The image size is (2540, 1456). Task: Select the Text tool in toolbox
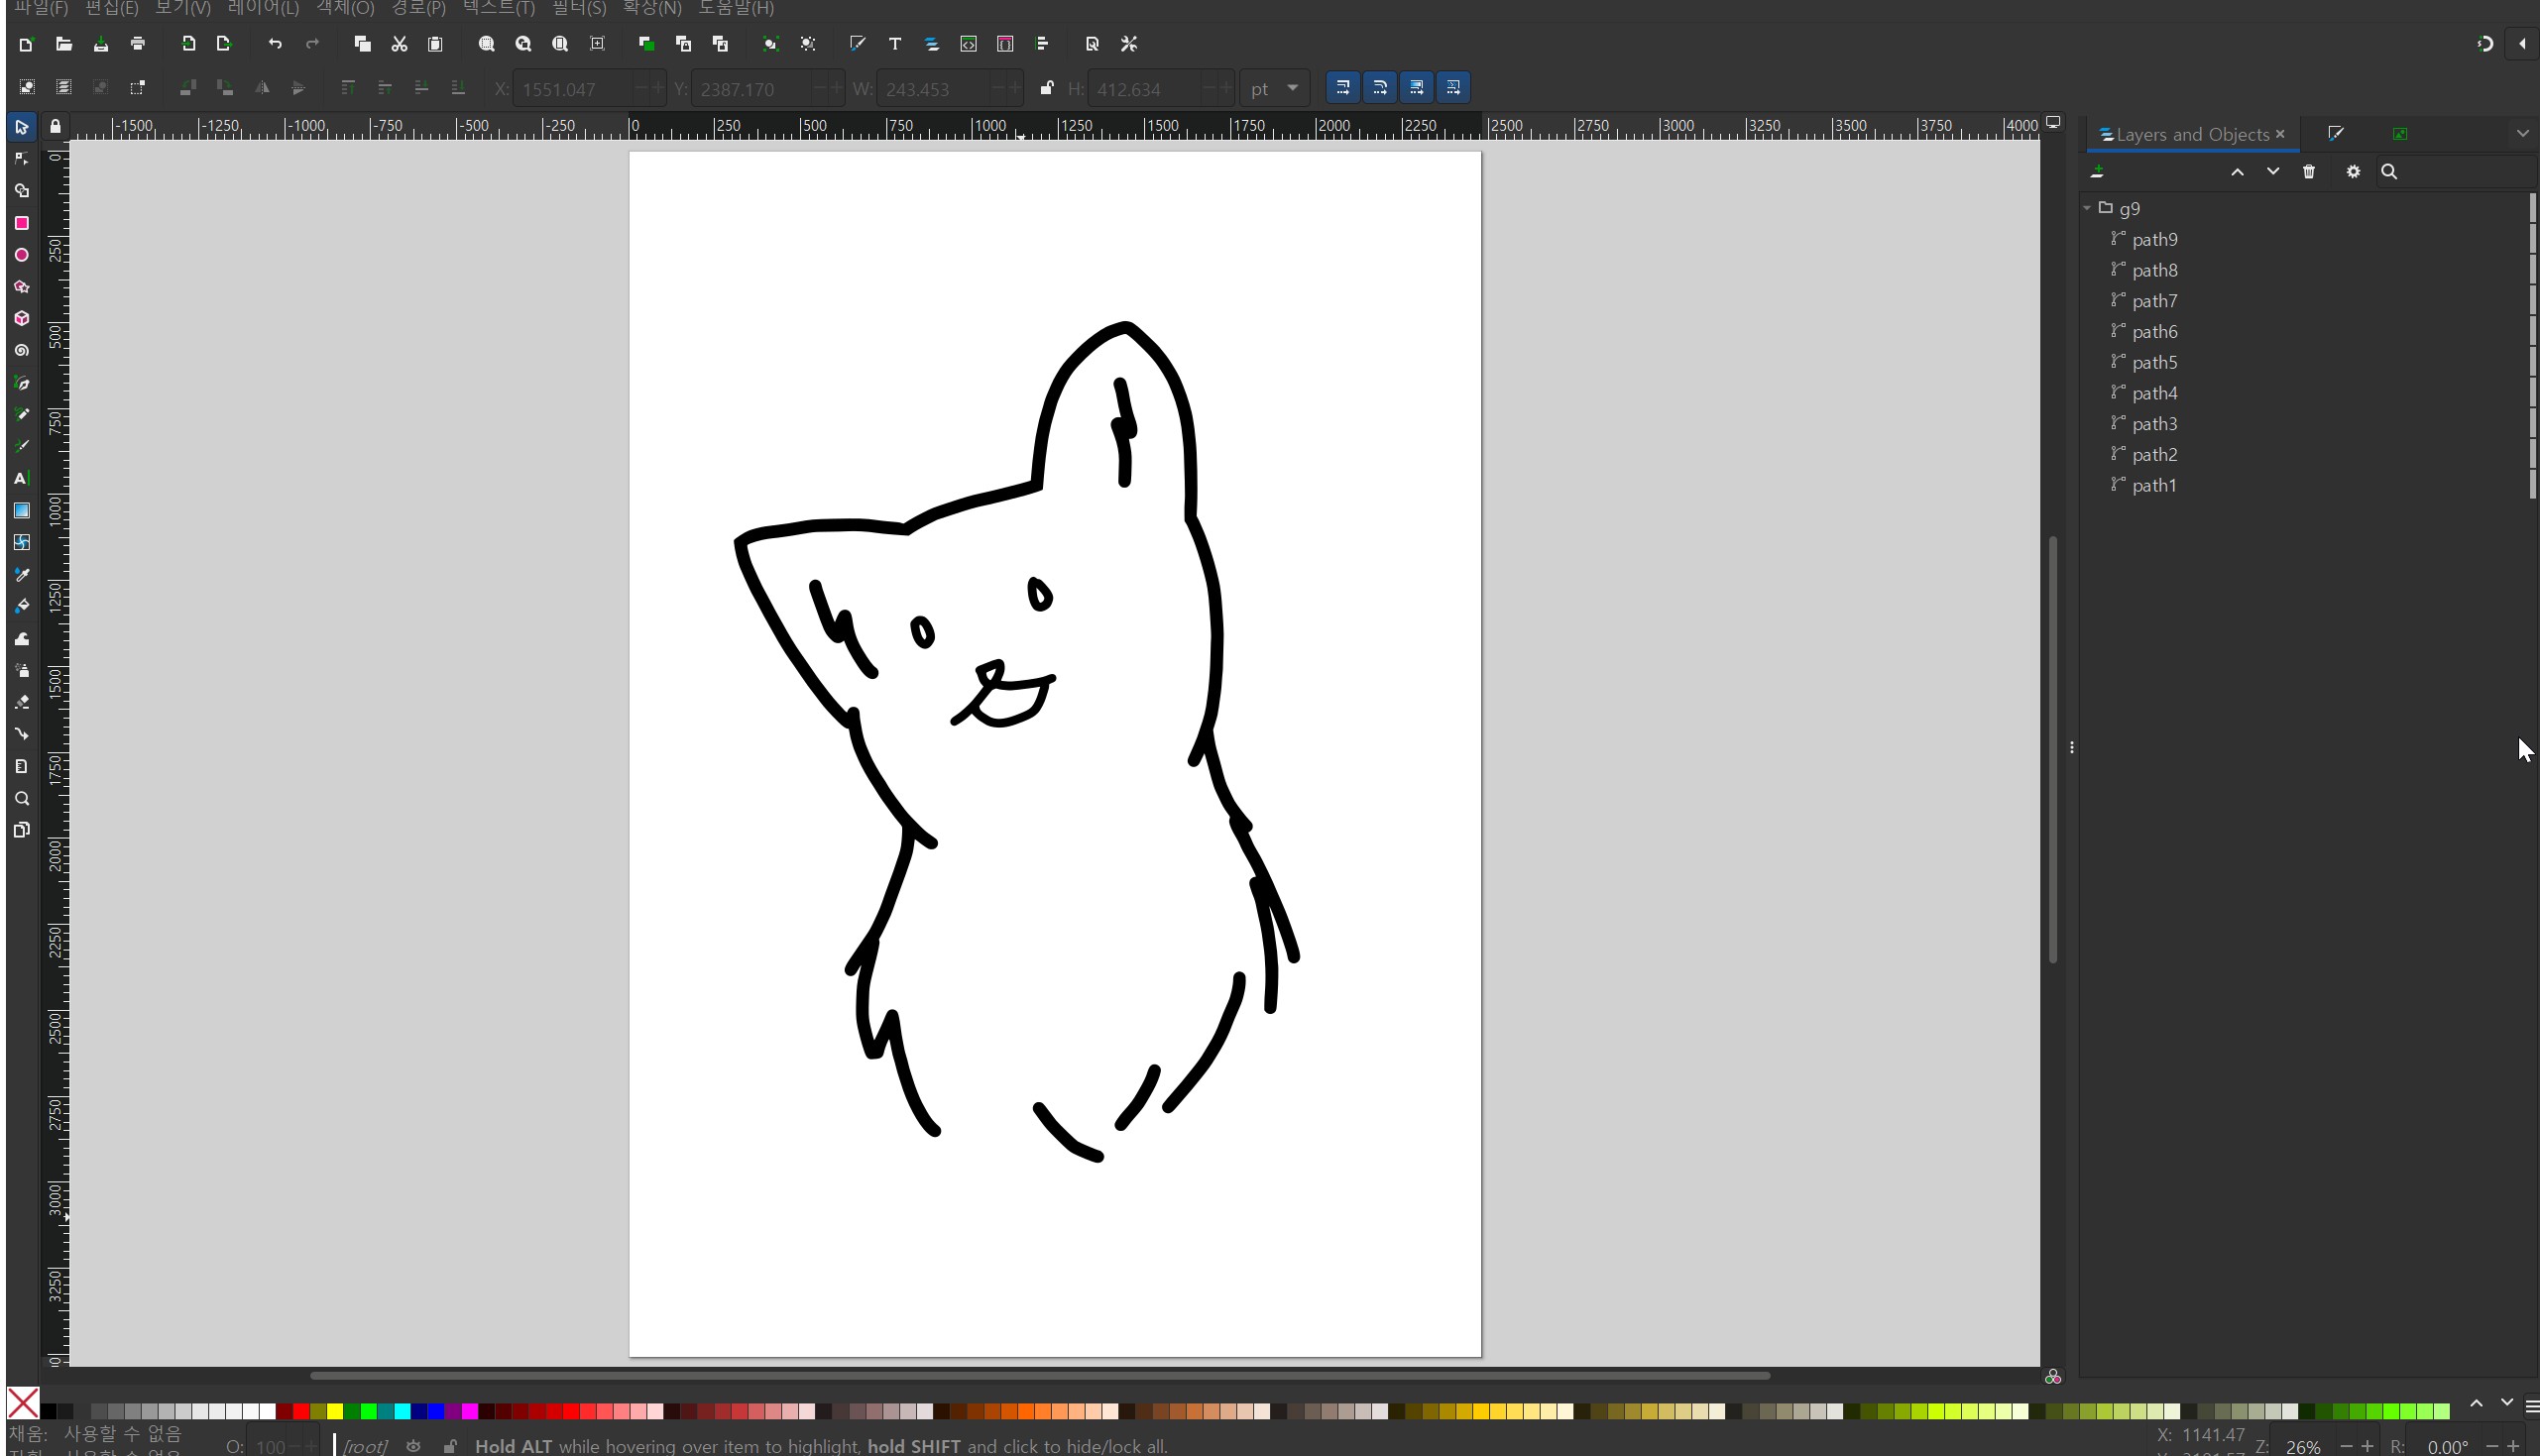[21, 479]
